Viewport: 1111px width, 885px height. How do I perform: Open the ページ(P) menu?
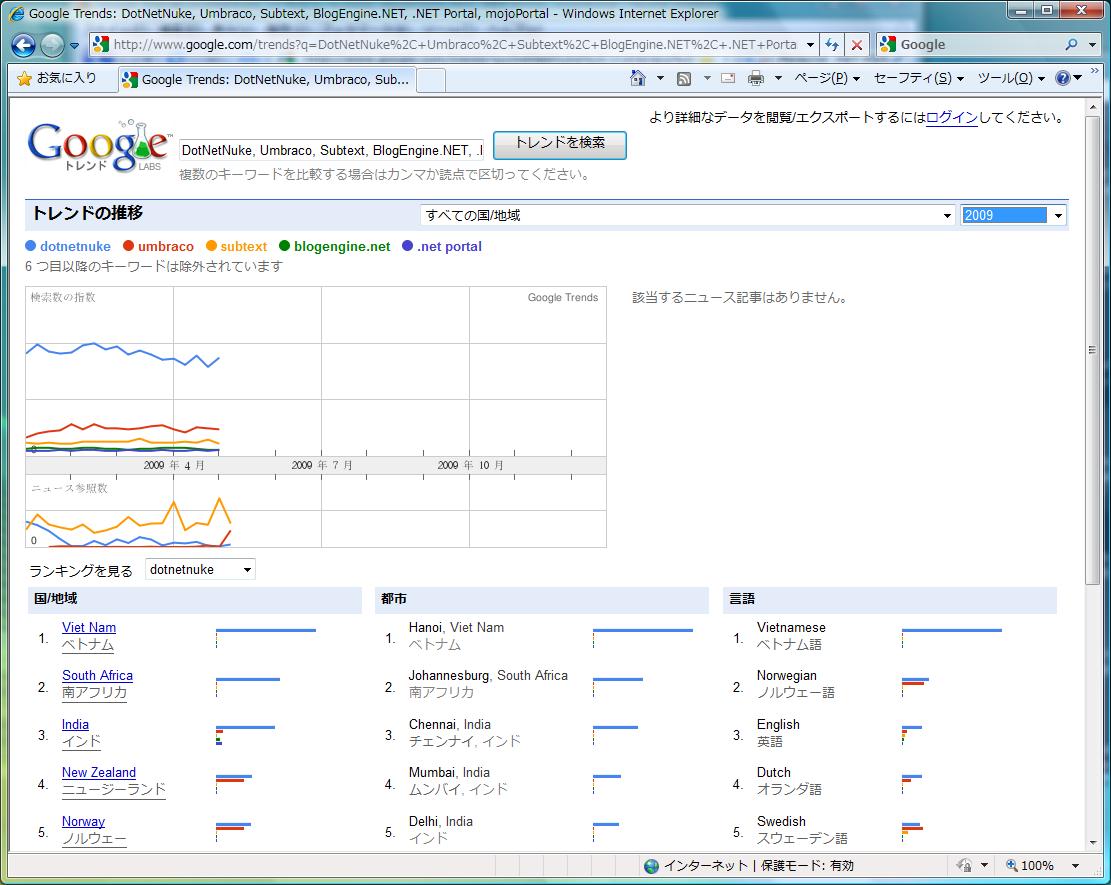[827, 78]
